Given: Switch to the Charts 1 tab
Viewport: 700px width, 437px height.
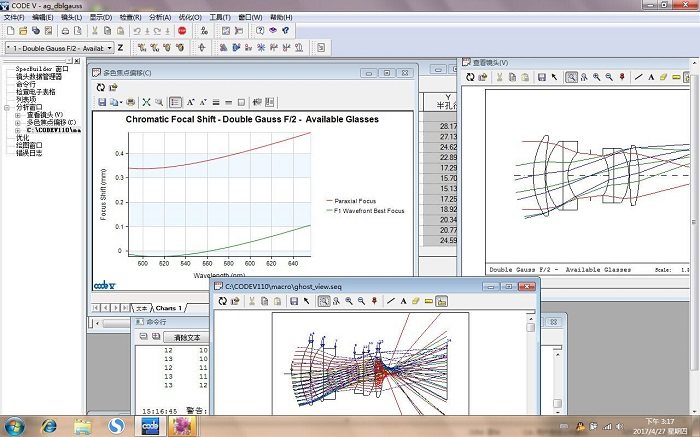Looking at the screenshot, I should point(169,308).
